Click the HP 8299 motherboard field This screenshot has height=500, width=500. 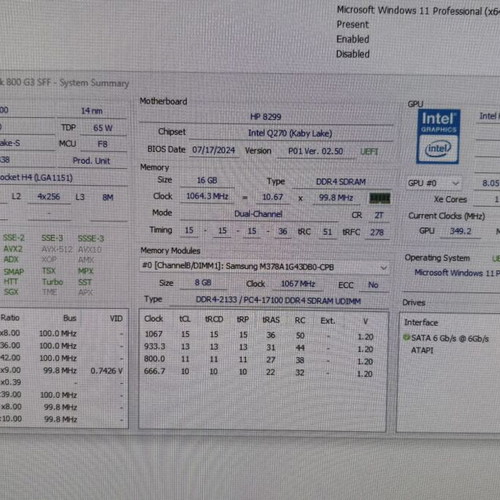coord(266,117)
